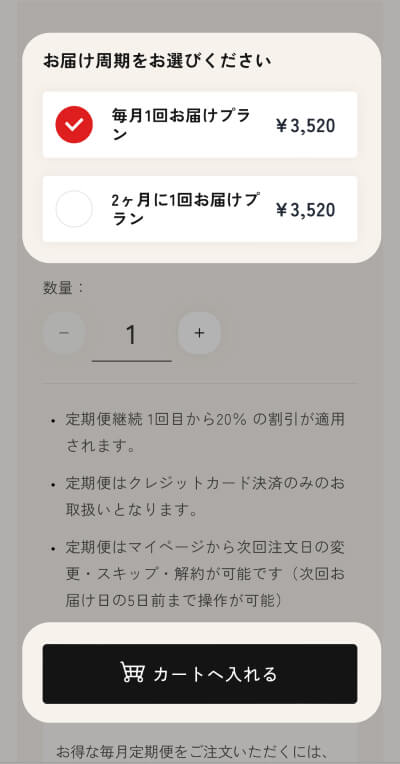This screenshot has height=764, width=400.
Task: Click the 5日前まで操作が可能 line
Action: [174, 601]
